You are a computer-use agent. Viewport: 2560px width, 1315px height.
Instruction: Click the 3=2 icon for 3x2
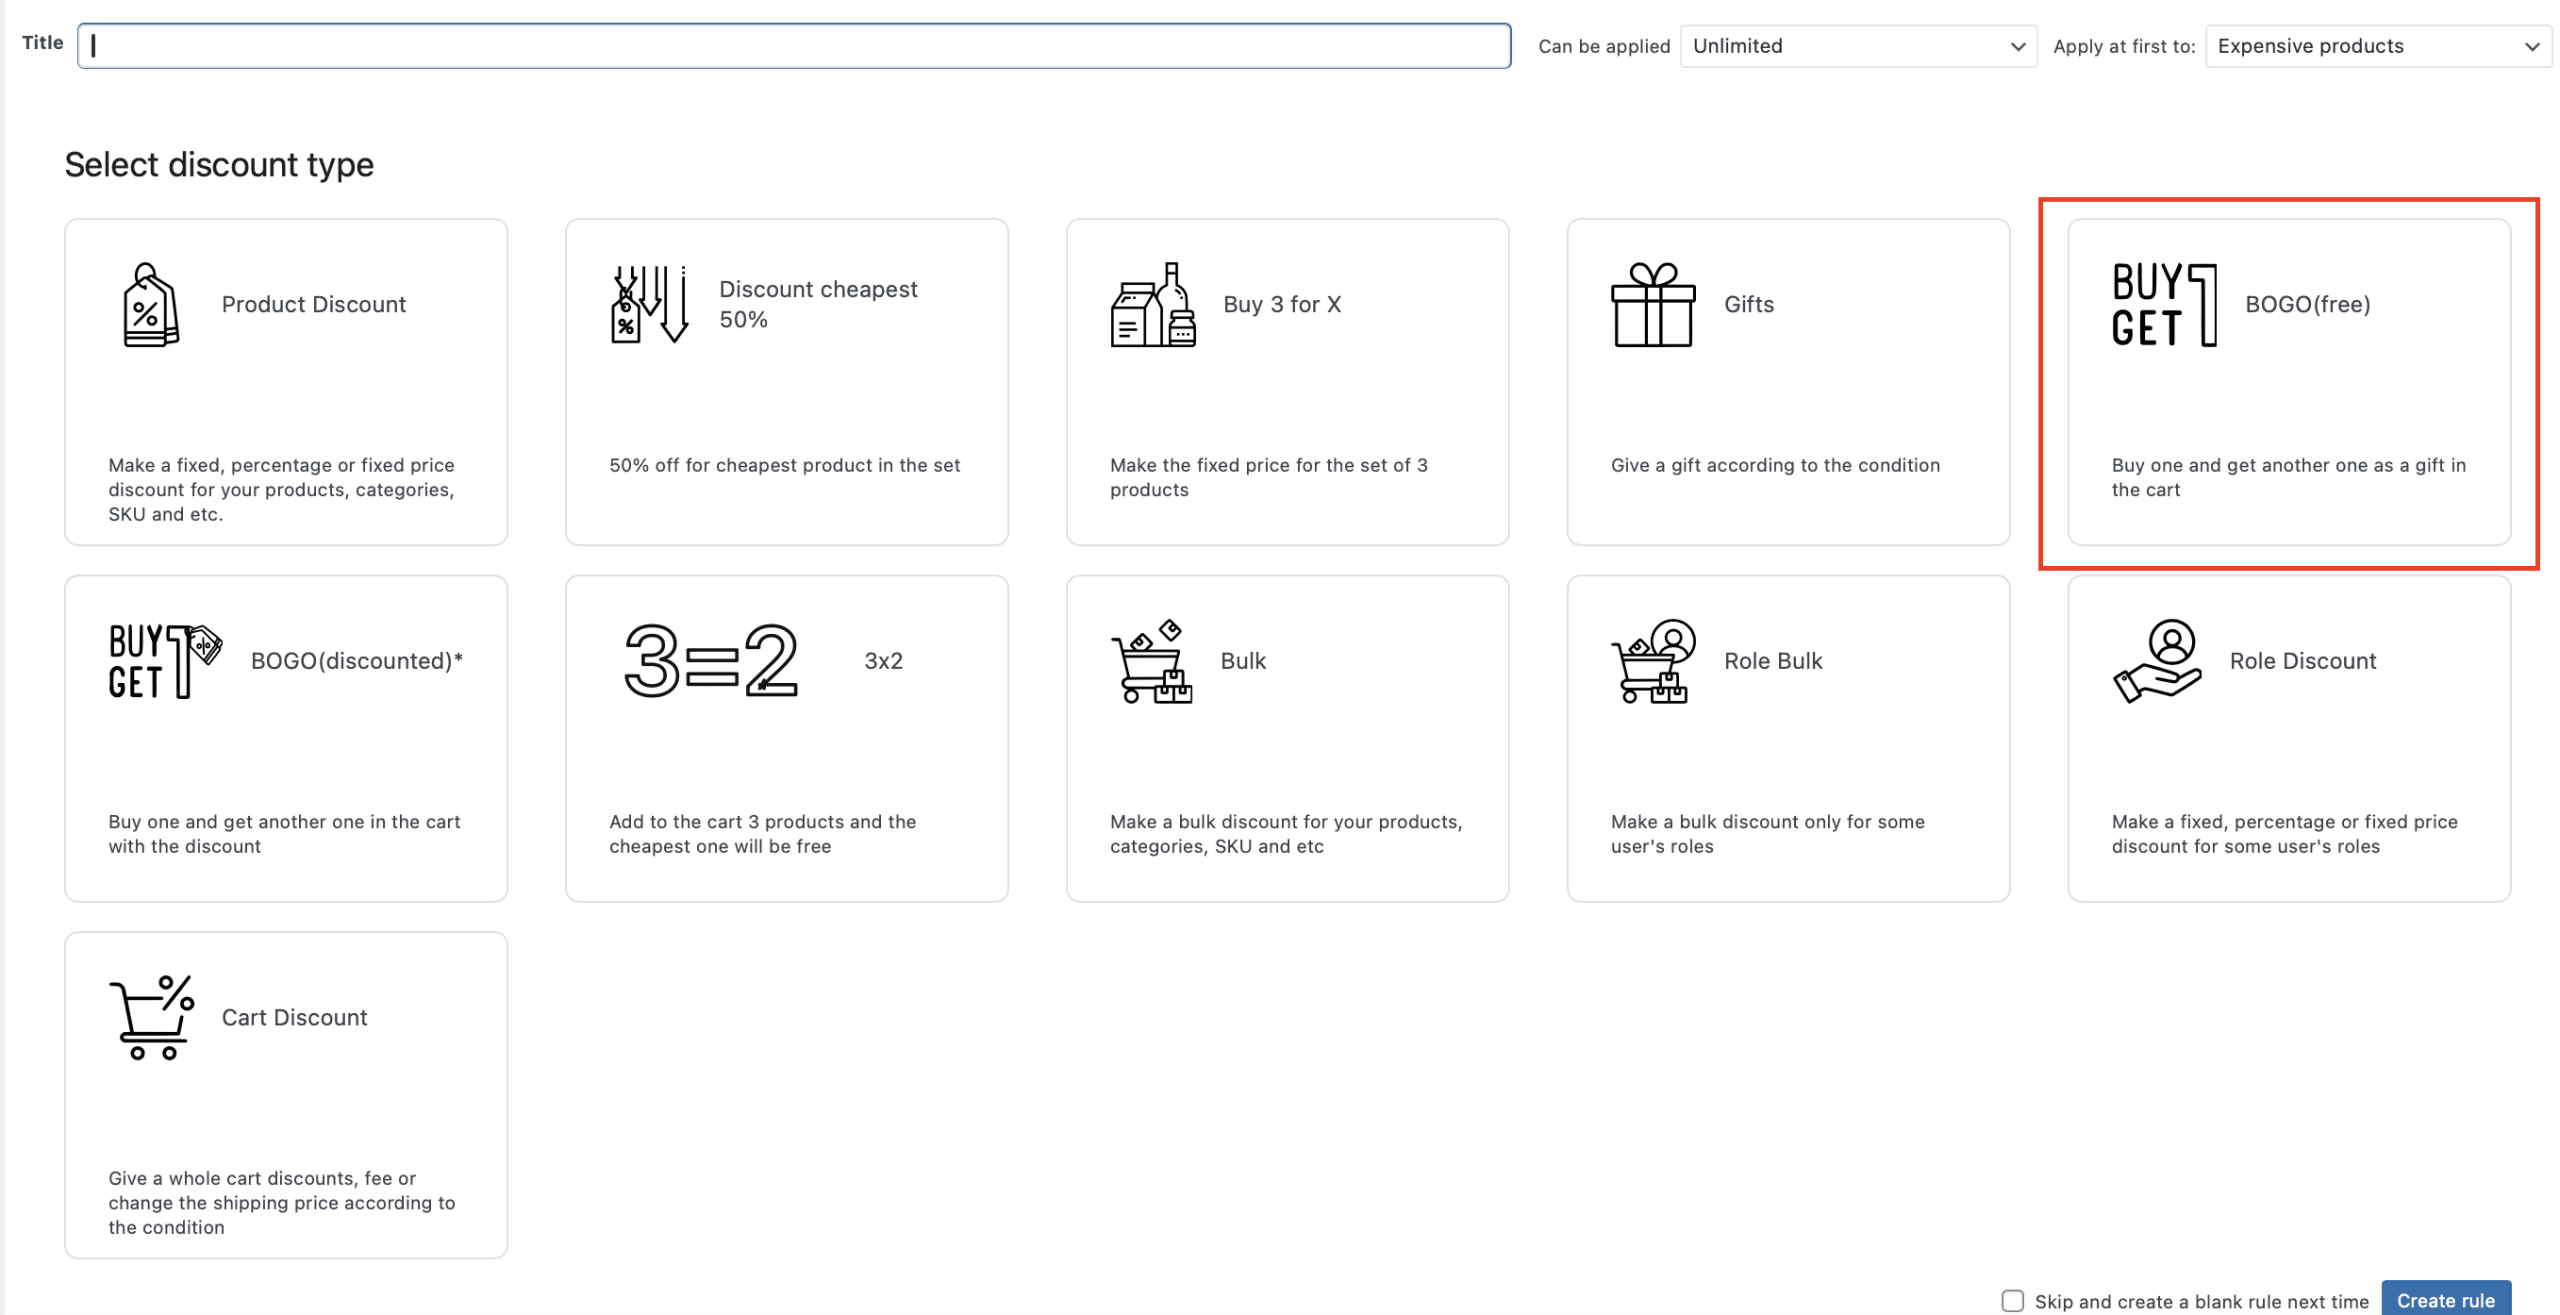click(710, 661)
